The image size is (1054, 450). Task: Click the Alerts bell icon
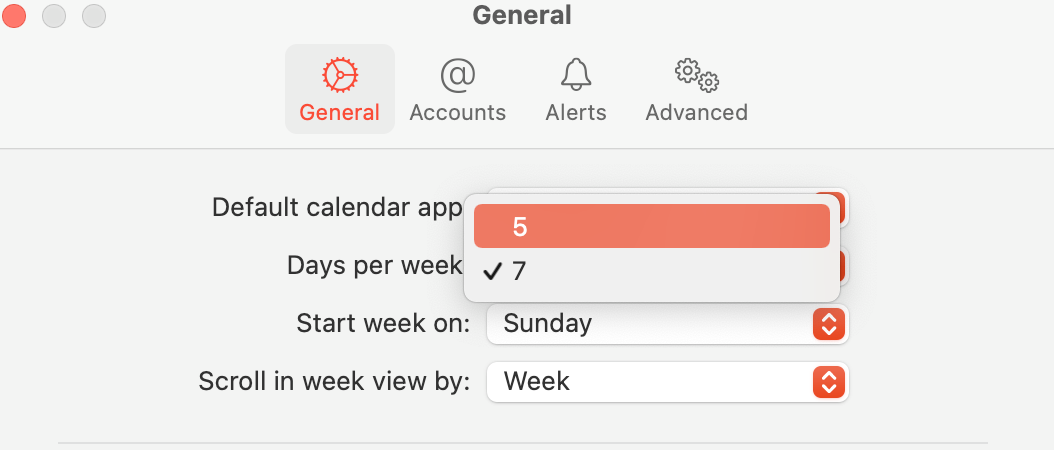point(576,75)
